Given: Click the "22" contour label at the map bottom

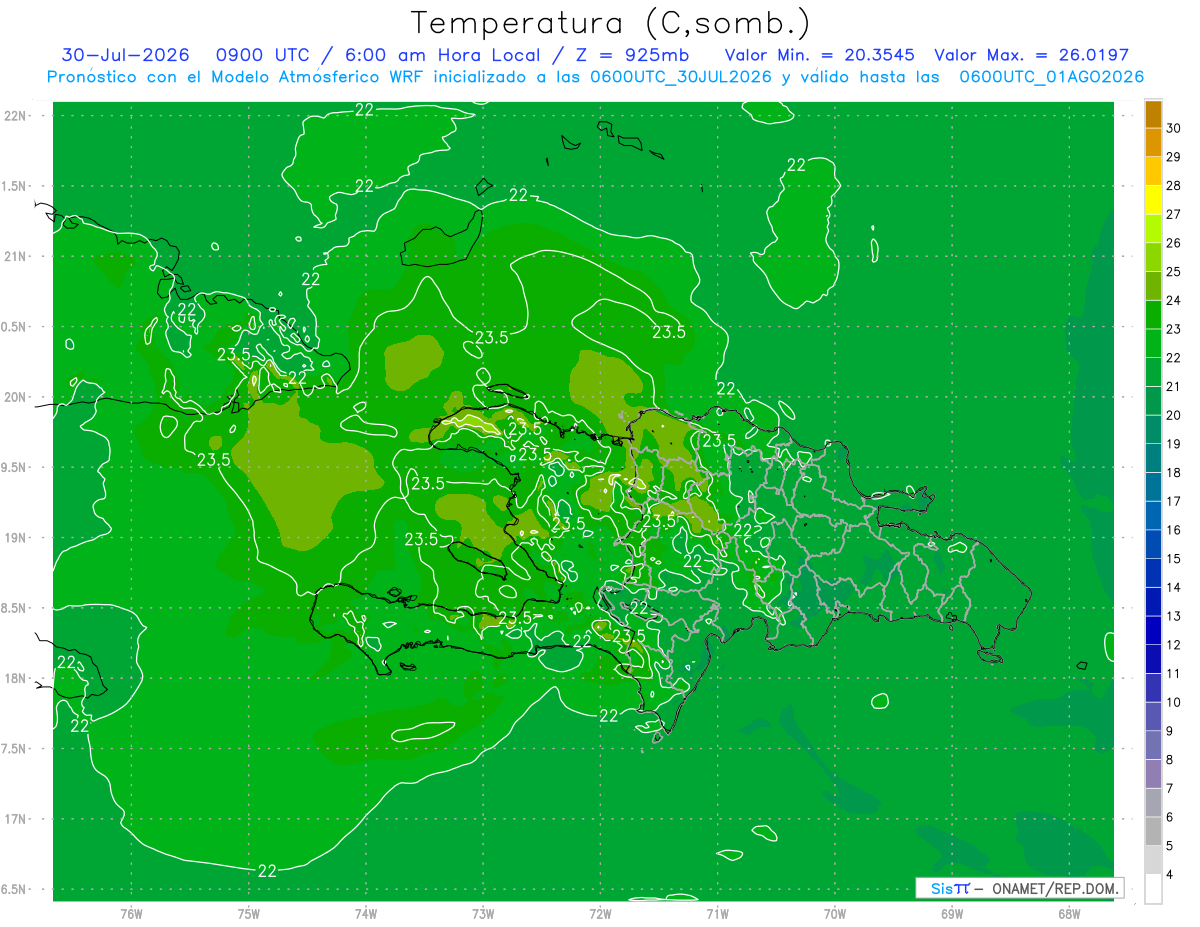Looking at the screenshot, I should tap(267, 871).
